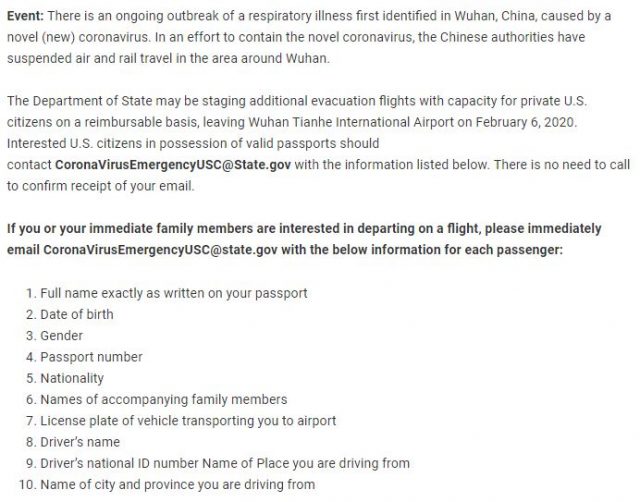Click the "Driver's national ID number" list item
This screenshot has width=640, height=502.
[123, 463]
